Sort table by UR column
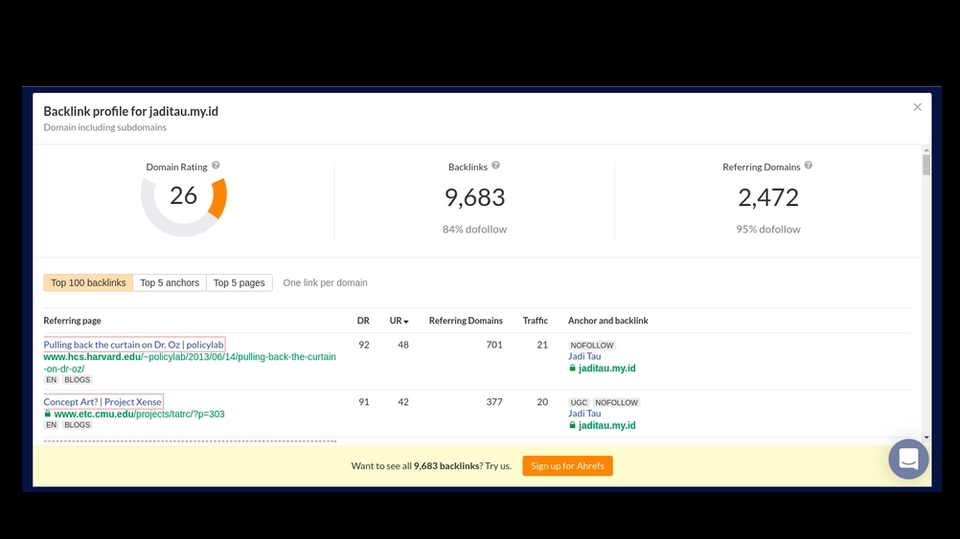 (399, 320)
